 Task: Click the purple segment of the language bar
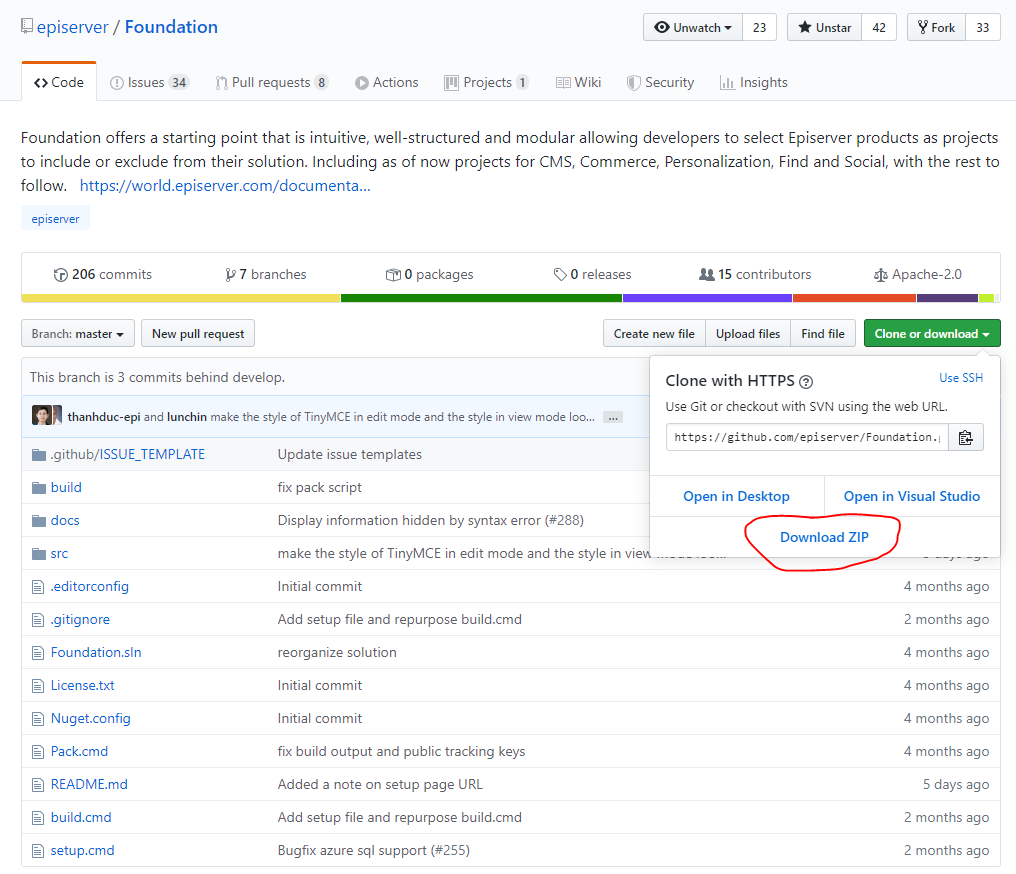[x=708, y=298]
